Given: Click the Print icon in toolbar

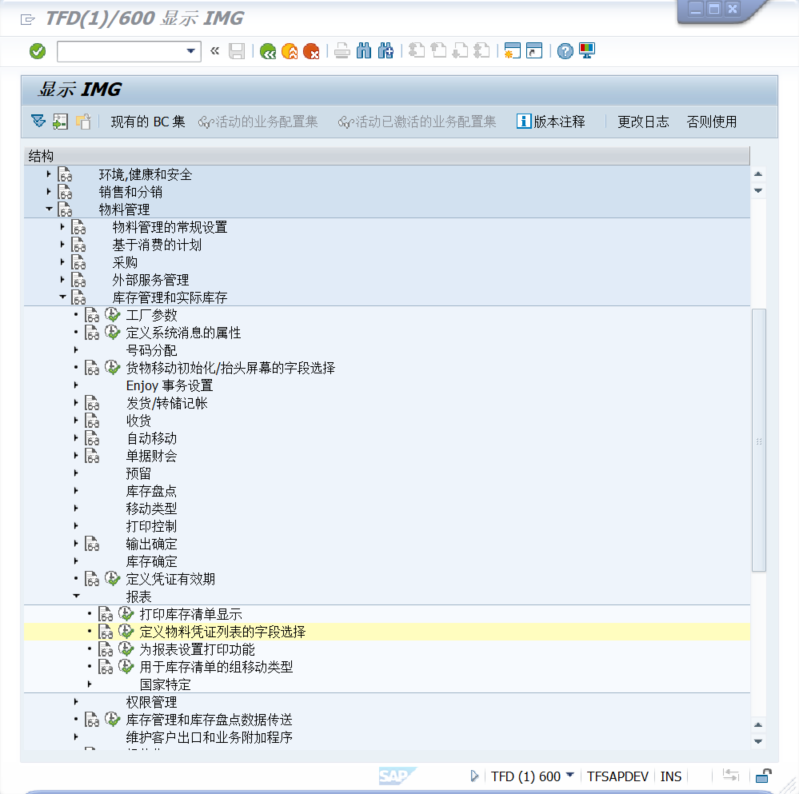Looking at the screenshot, I should pyautogui.click(x=342, y=51).
